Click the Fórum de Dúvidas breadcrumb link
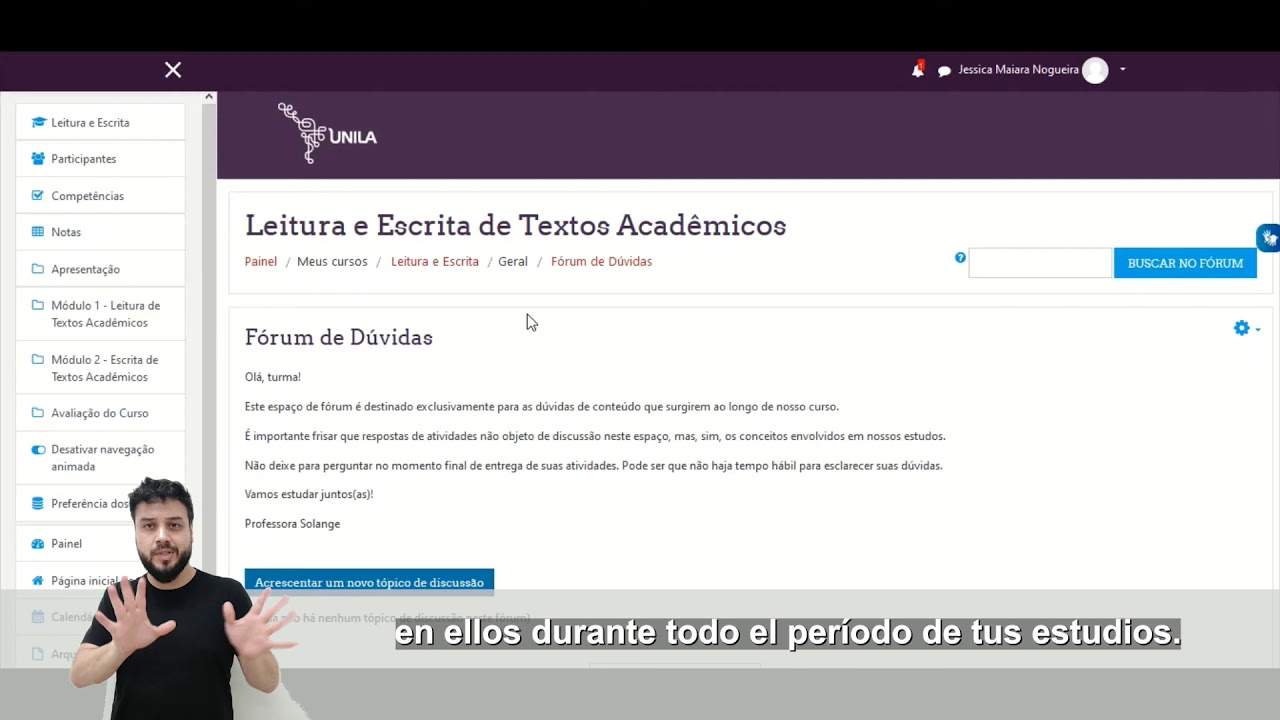The image size is (1280, 720). point(601,262)
